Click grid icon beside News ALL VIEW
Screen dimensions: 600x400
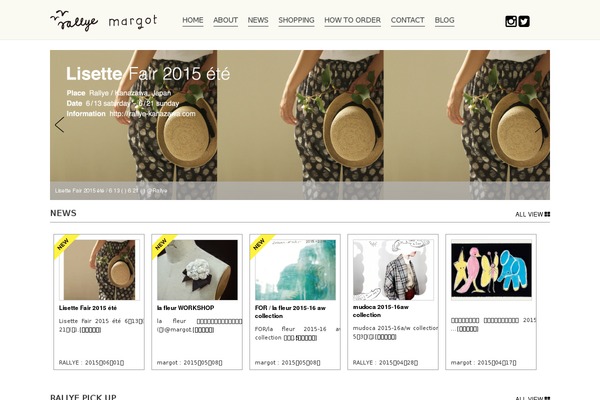[x=547, y=214]
